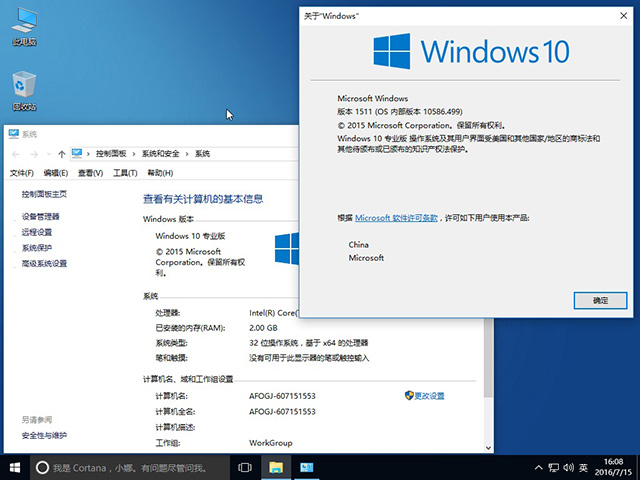Open the 工具(T) menu
Screen dimensions: 640x480
[125, 173]
